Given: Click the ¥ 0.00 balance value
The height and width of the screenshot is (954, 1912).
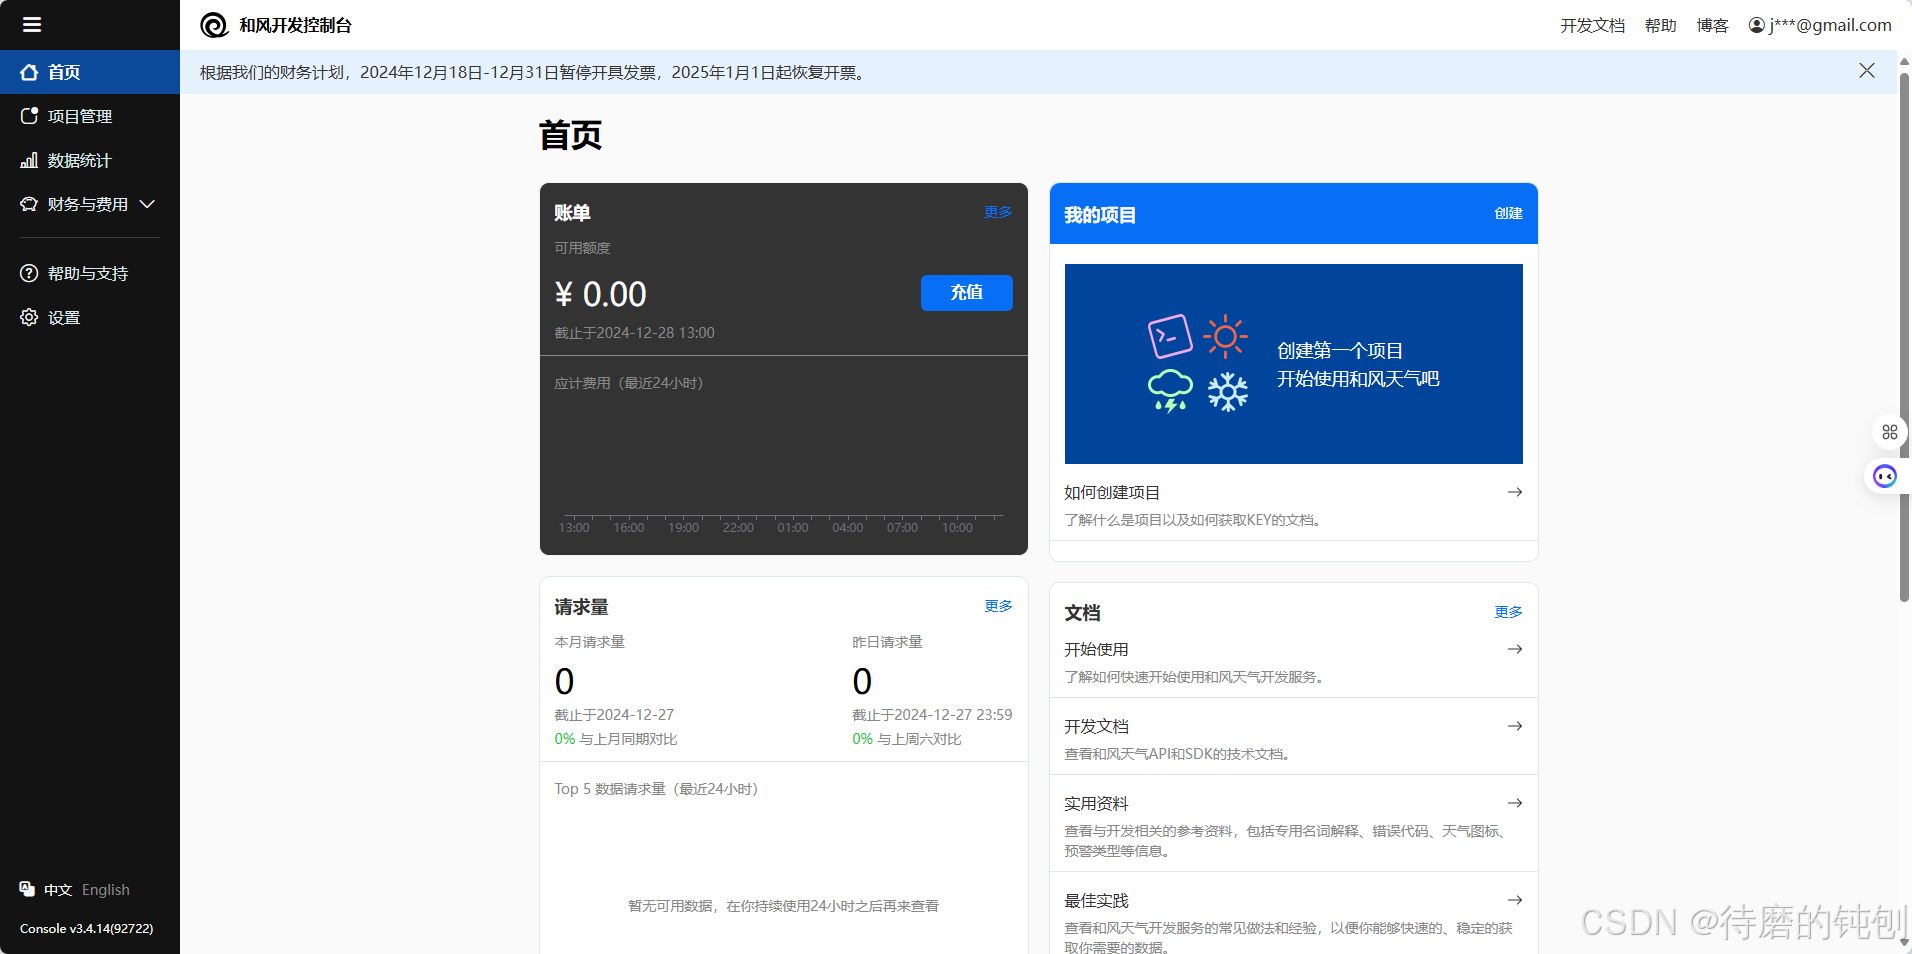Looking at the screenshot, I should pos(600,294).
